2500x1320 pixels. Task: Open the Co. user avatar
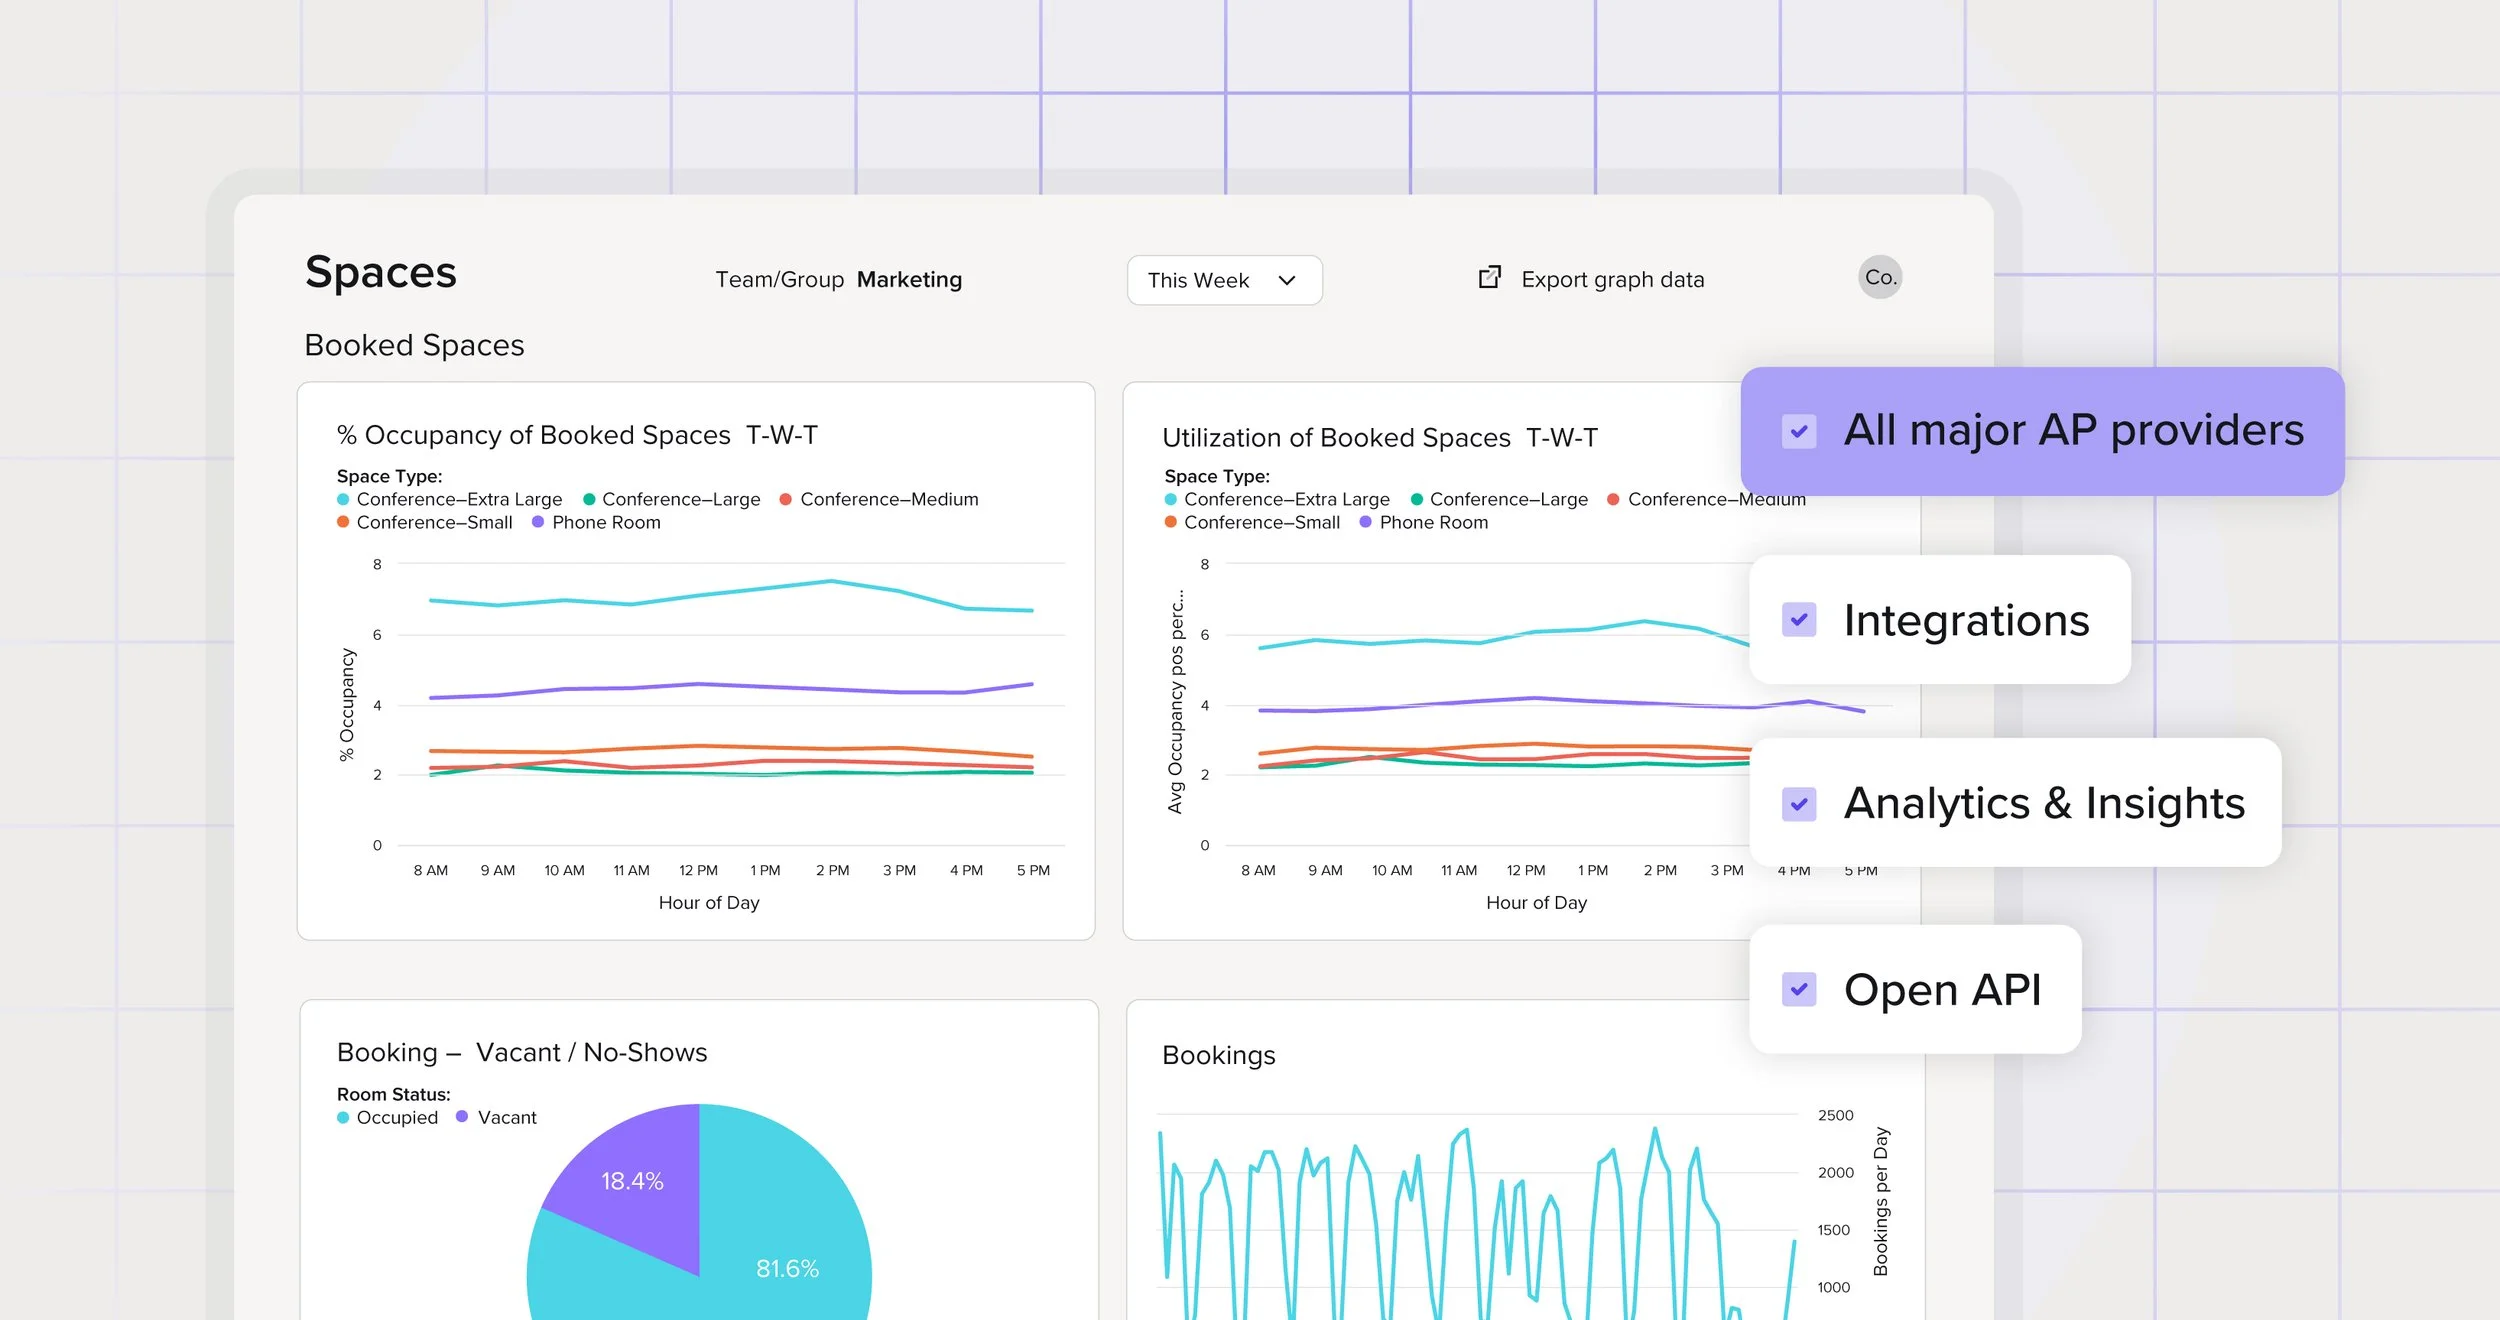1879,277
